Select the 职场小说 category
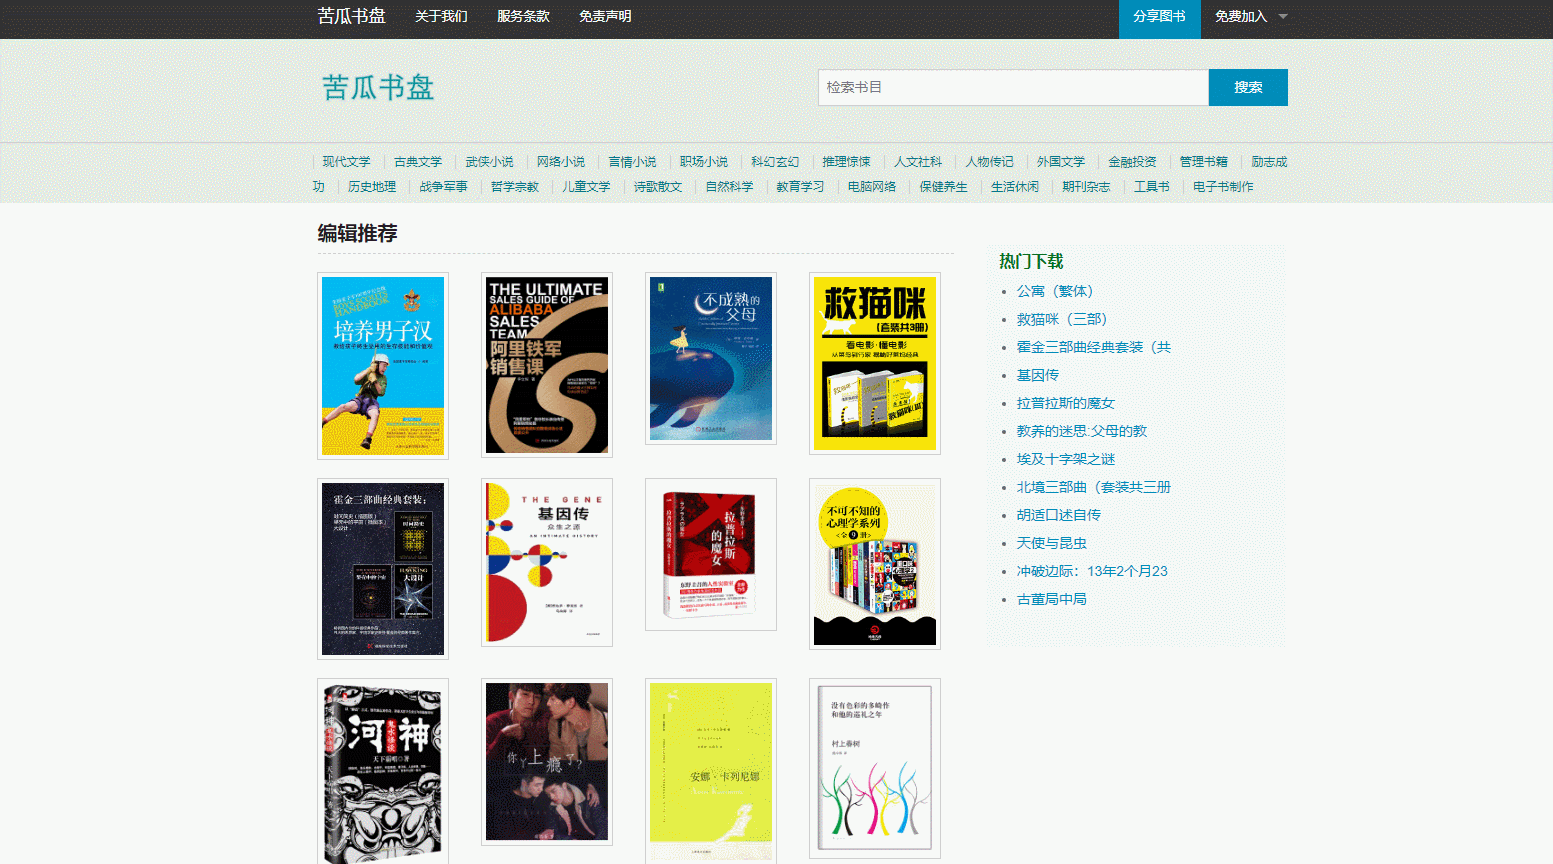 (x=703, y=162)
